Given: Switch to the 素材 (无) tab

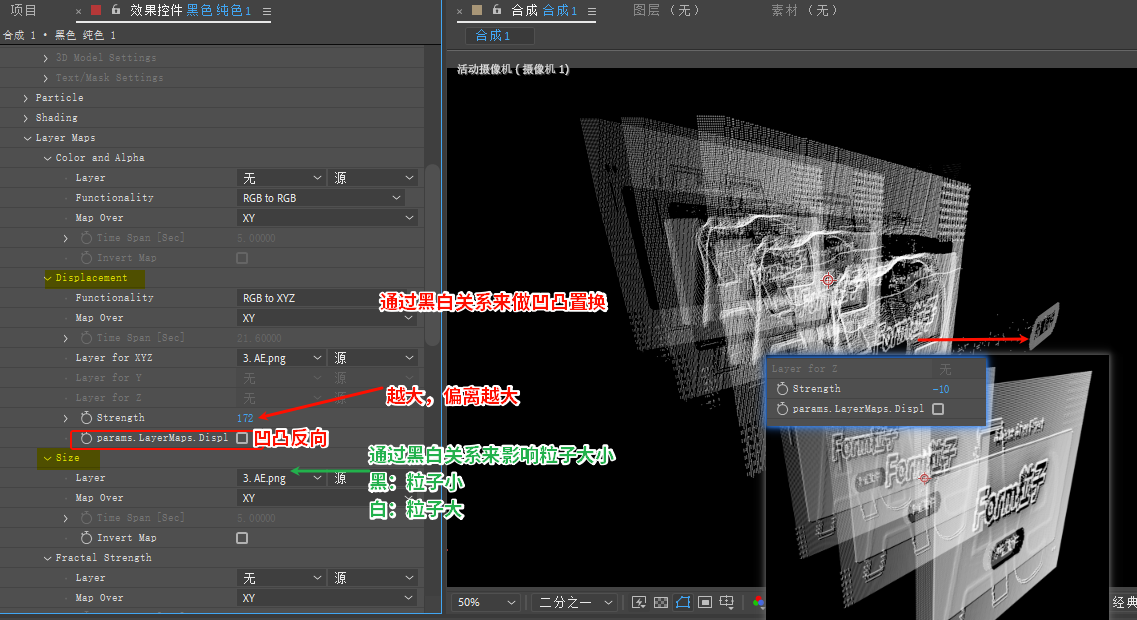Looking at the screenshot, I should coord(805,10).
